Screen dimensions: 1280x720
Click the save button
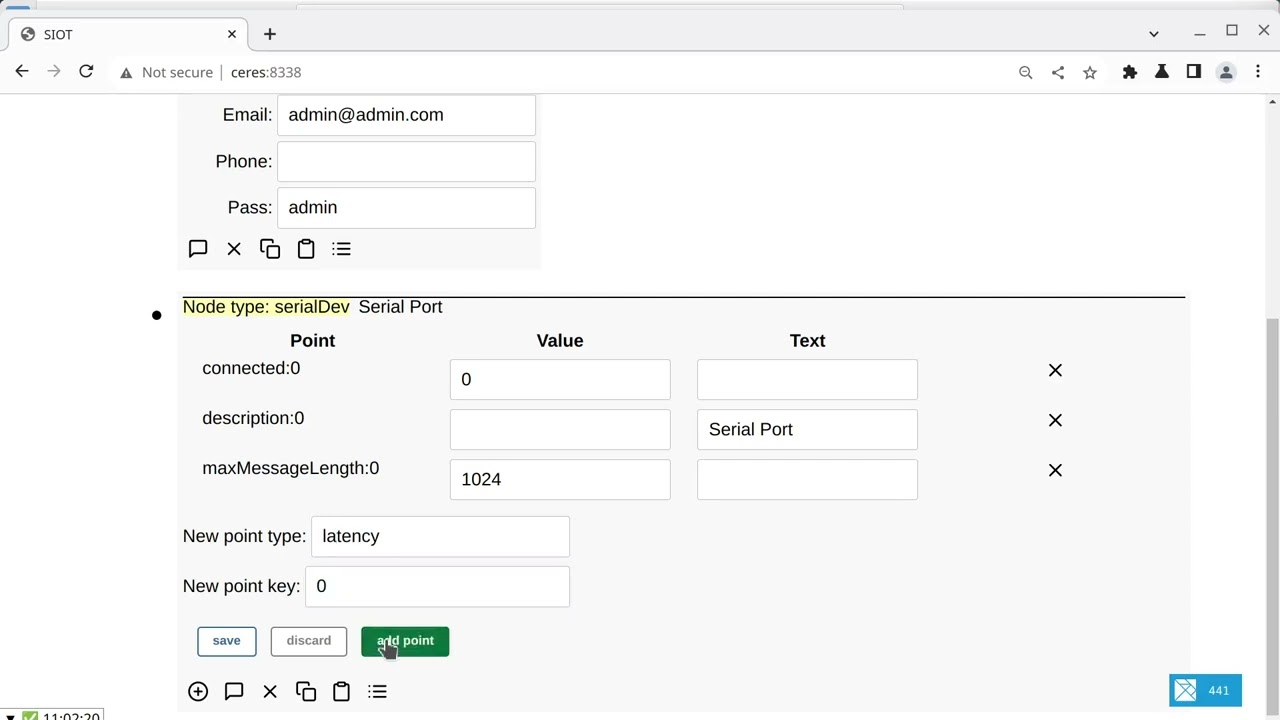coord(226,641)
